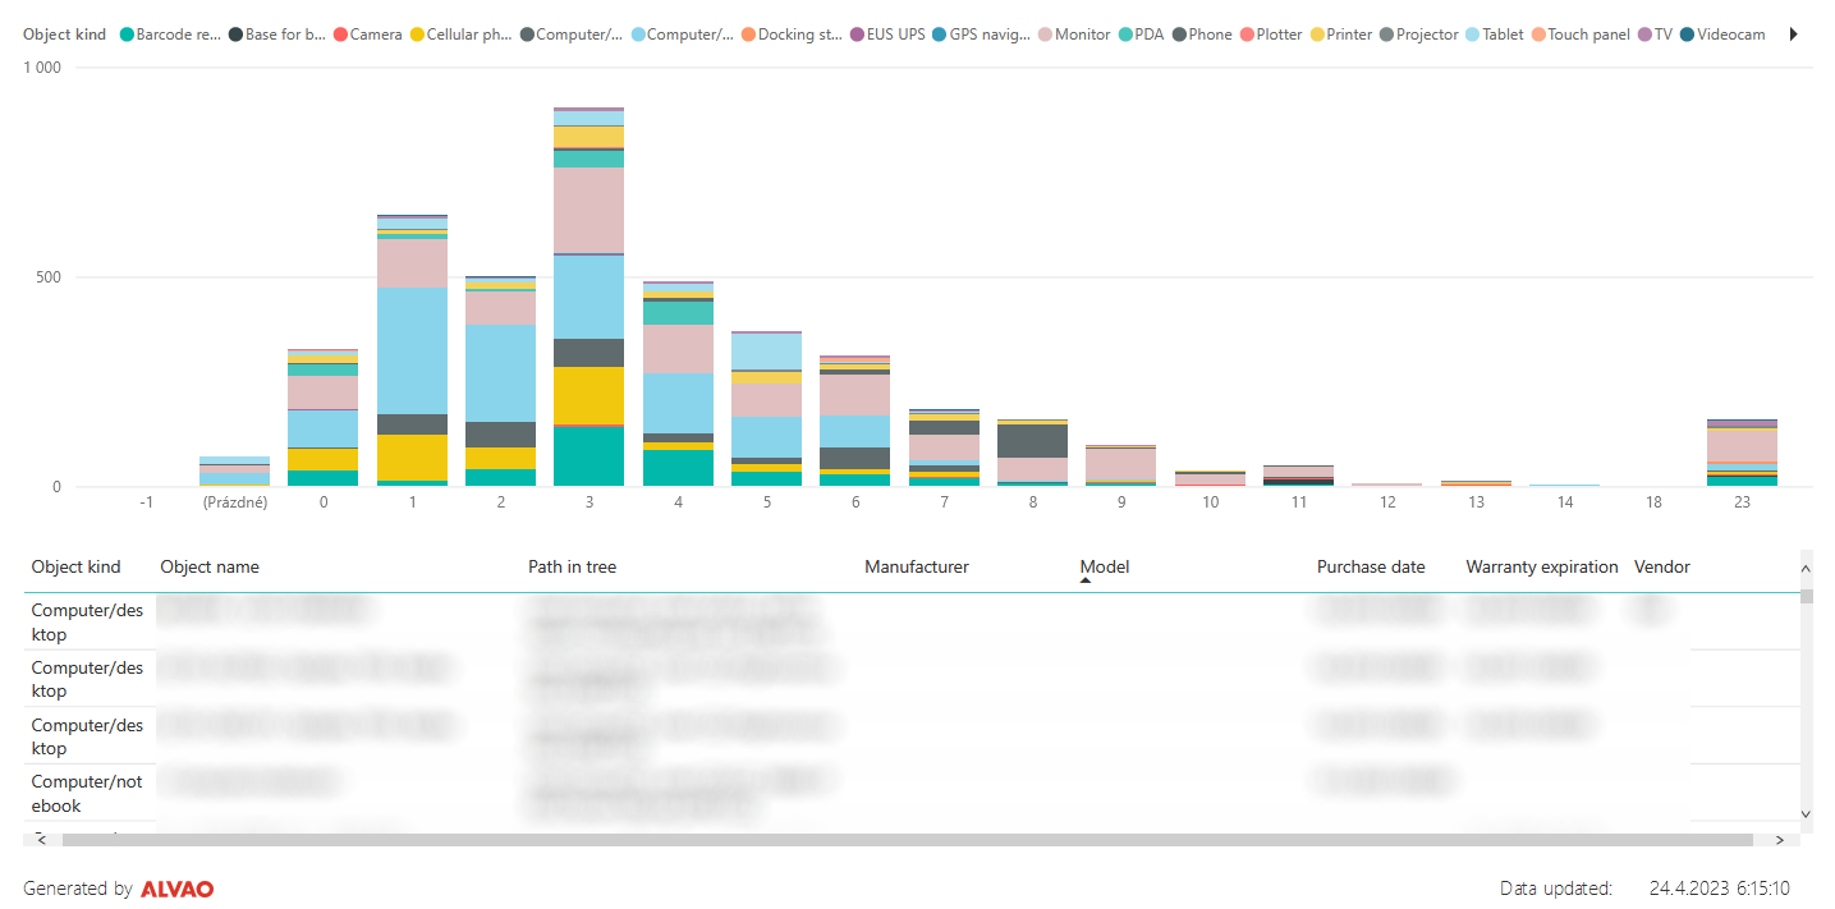Click the tallest bar at age 3
The height and width of the screenshot is (909, 1835).
[589, 300]
